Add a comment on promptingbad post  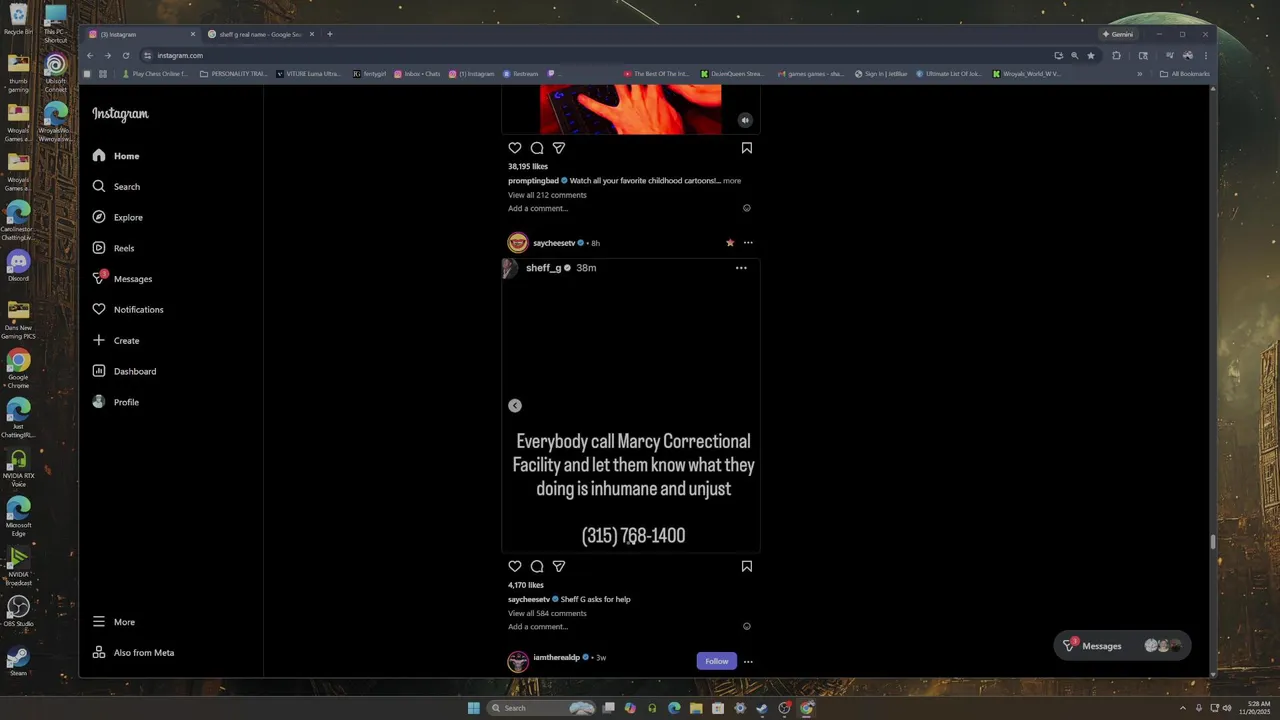coord(538,208)
